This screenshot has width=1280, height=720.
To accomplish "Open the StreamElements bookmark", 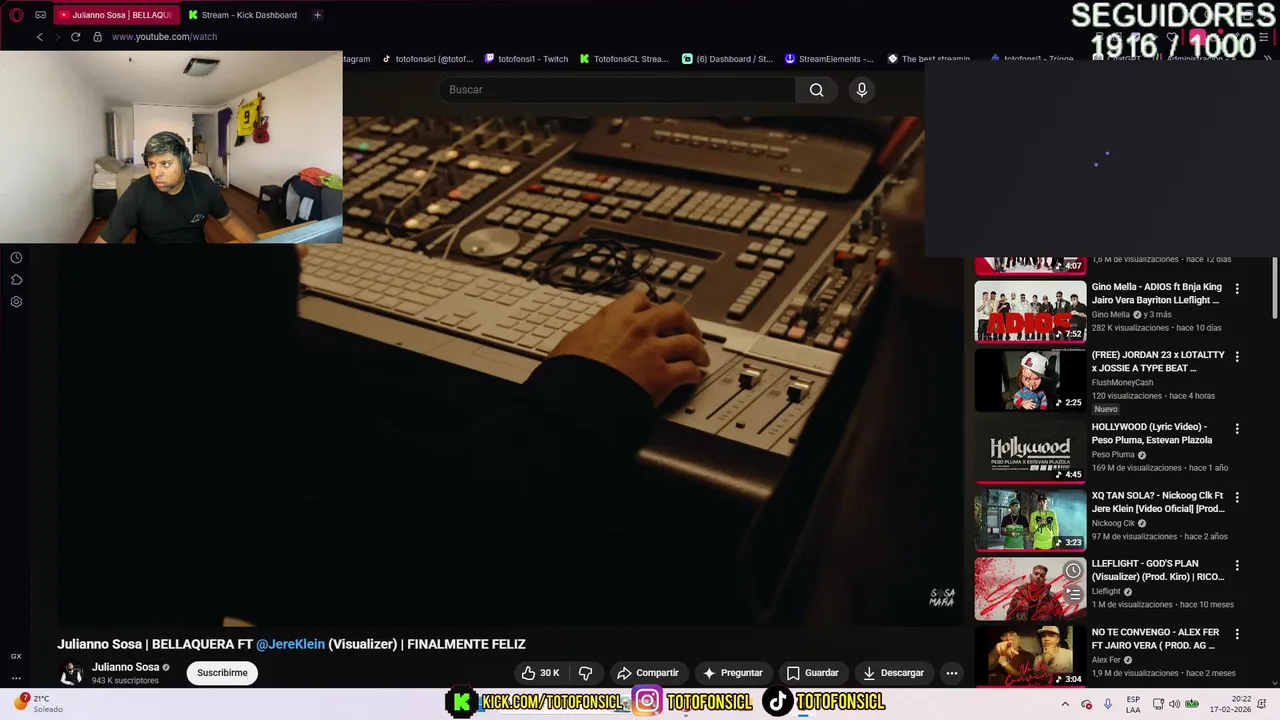I will tap(829, 59).
